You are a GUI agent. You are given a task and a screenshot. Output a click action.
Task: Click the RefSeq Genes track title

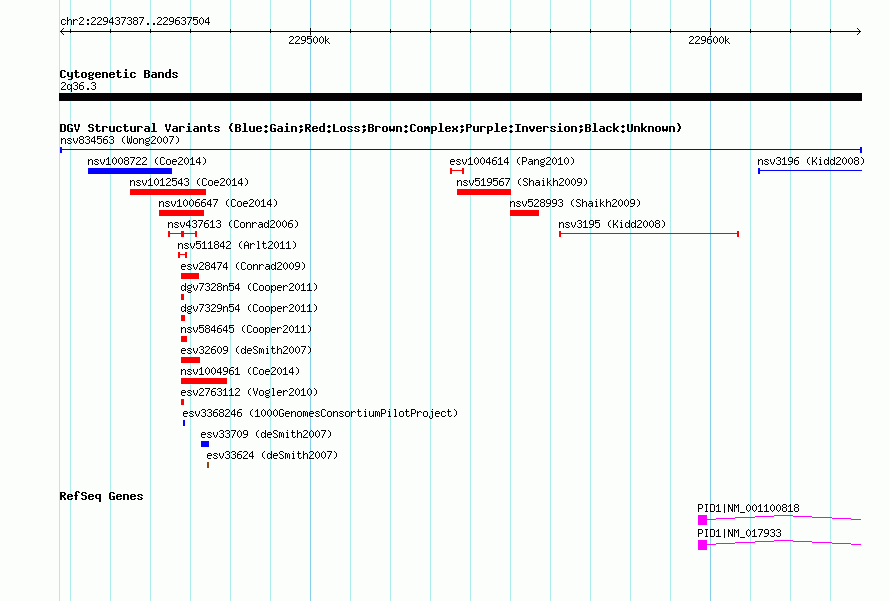tap(101, 496)
